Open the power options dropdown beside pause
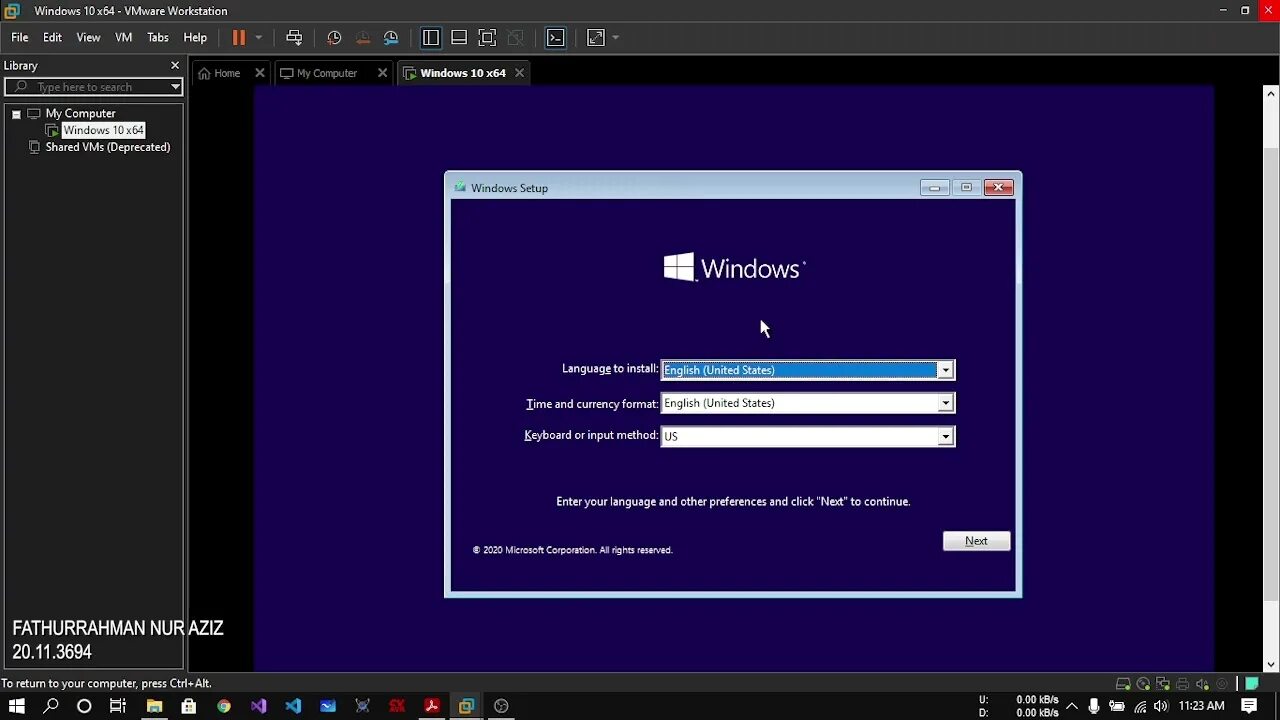The width and height of the screenshot is (1280, 720). pos(258,38)
